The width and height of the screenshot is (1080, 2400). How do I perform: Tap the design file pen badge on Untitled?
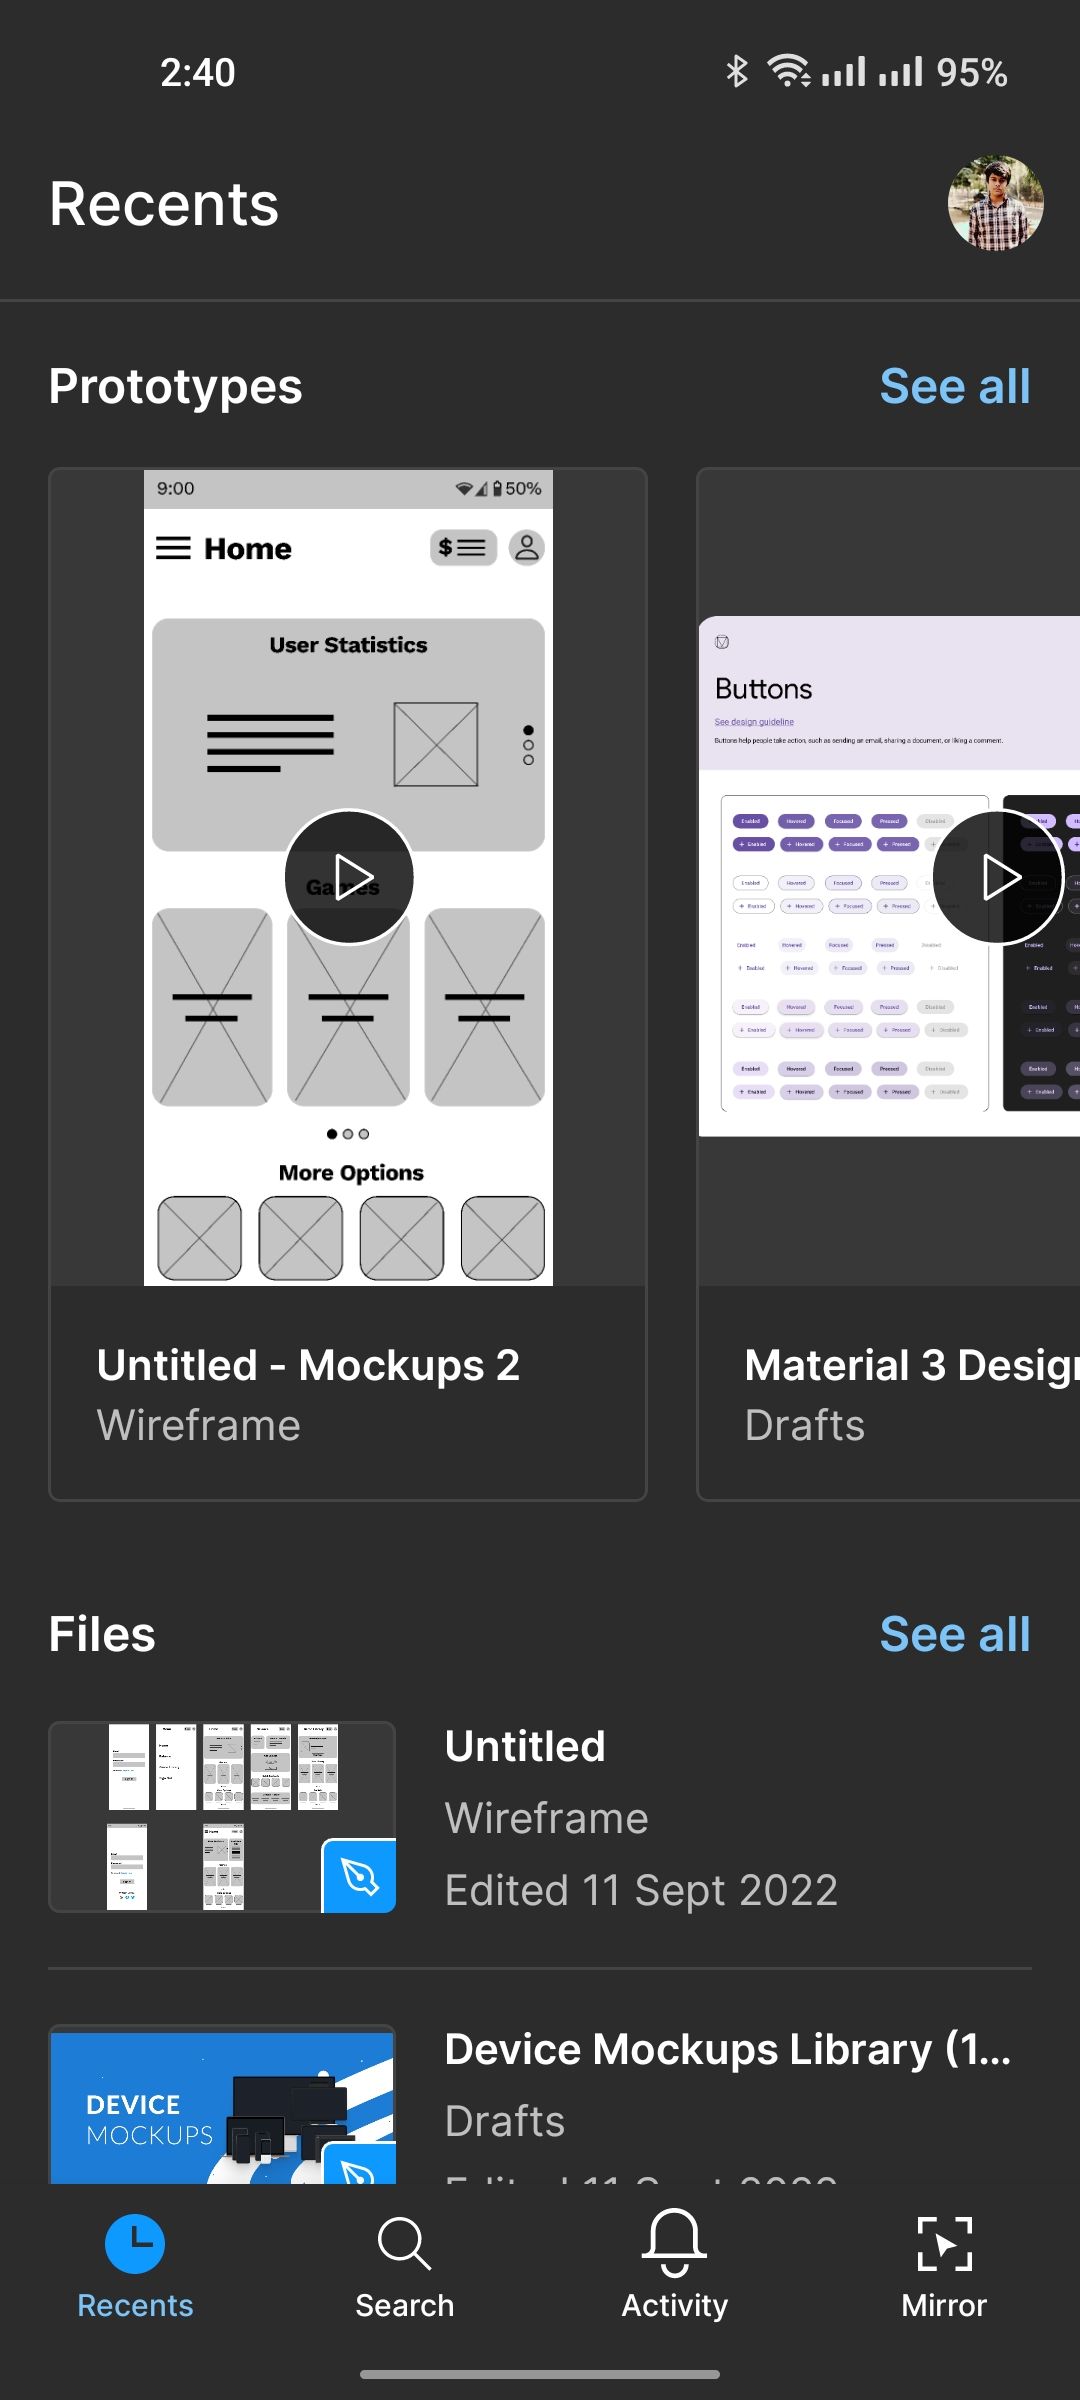pyautogui.click(x=359, y=1876)
